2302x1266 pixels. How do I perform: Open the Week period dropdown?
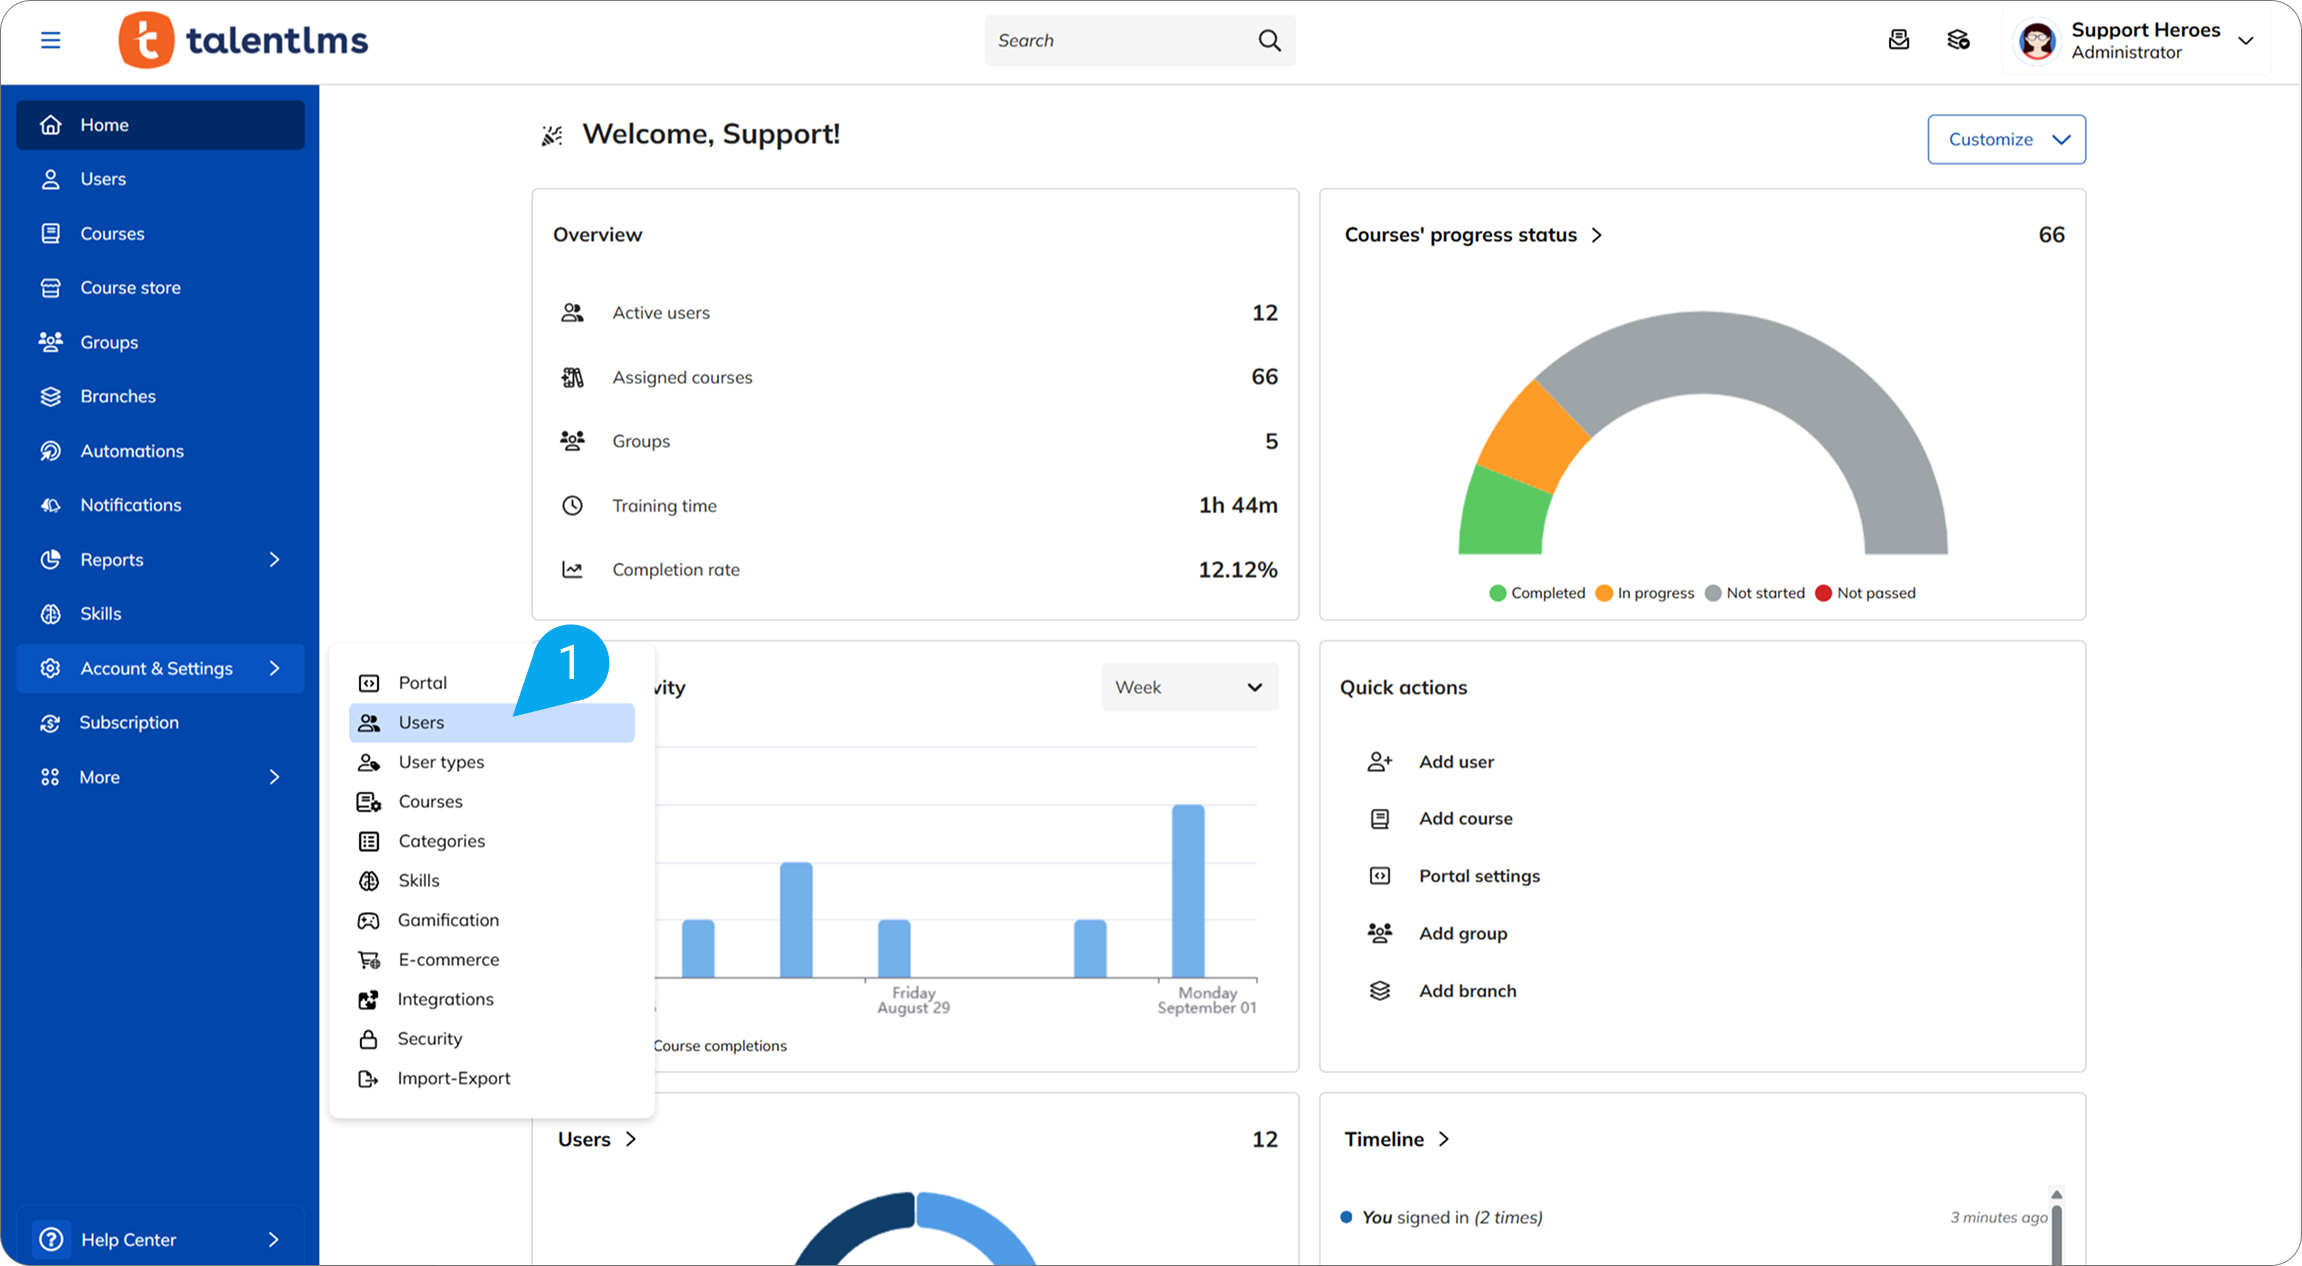click(x=1189, y=687)
